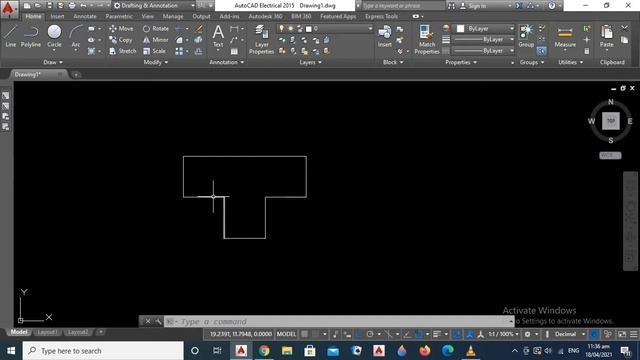The height and width of the screenshot is (360, 640).
Task: Add a new drawing tab with plus button
Action: click(x=76, y=75)
